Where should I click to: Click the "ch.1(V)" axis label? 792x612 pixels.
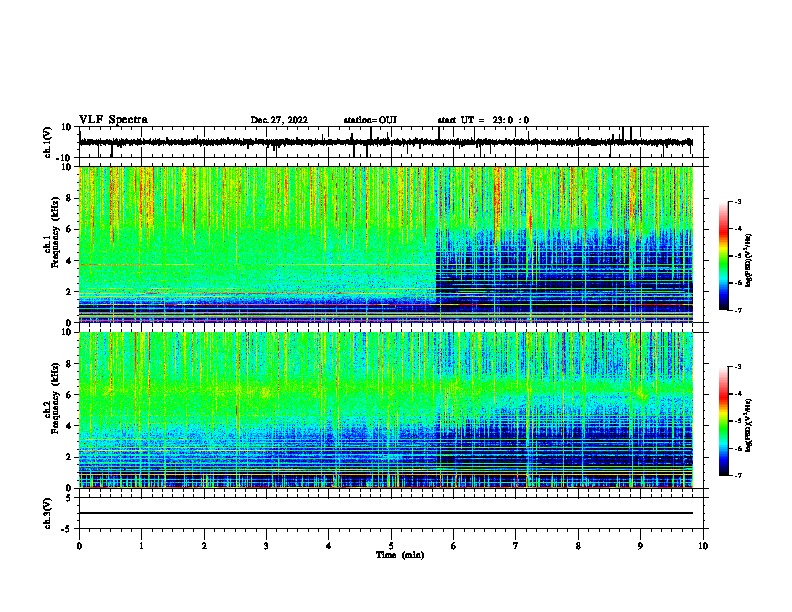coord(48,142)
